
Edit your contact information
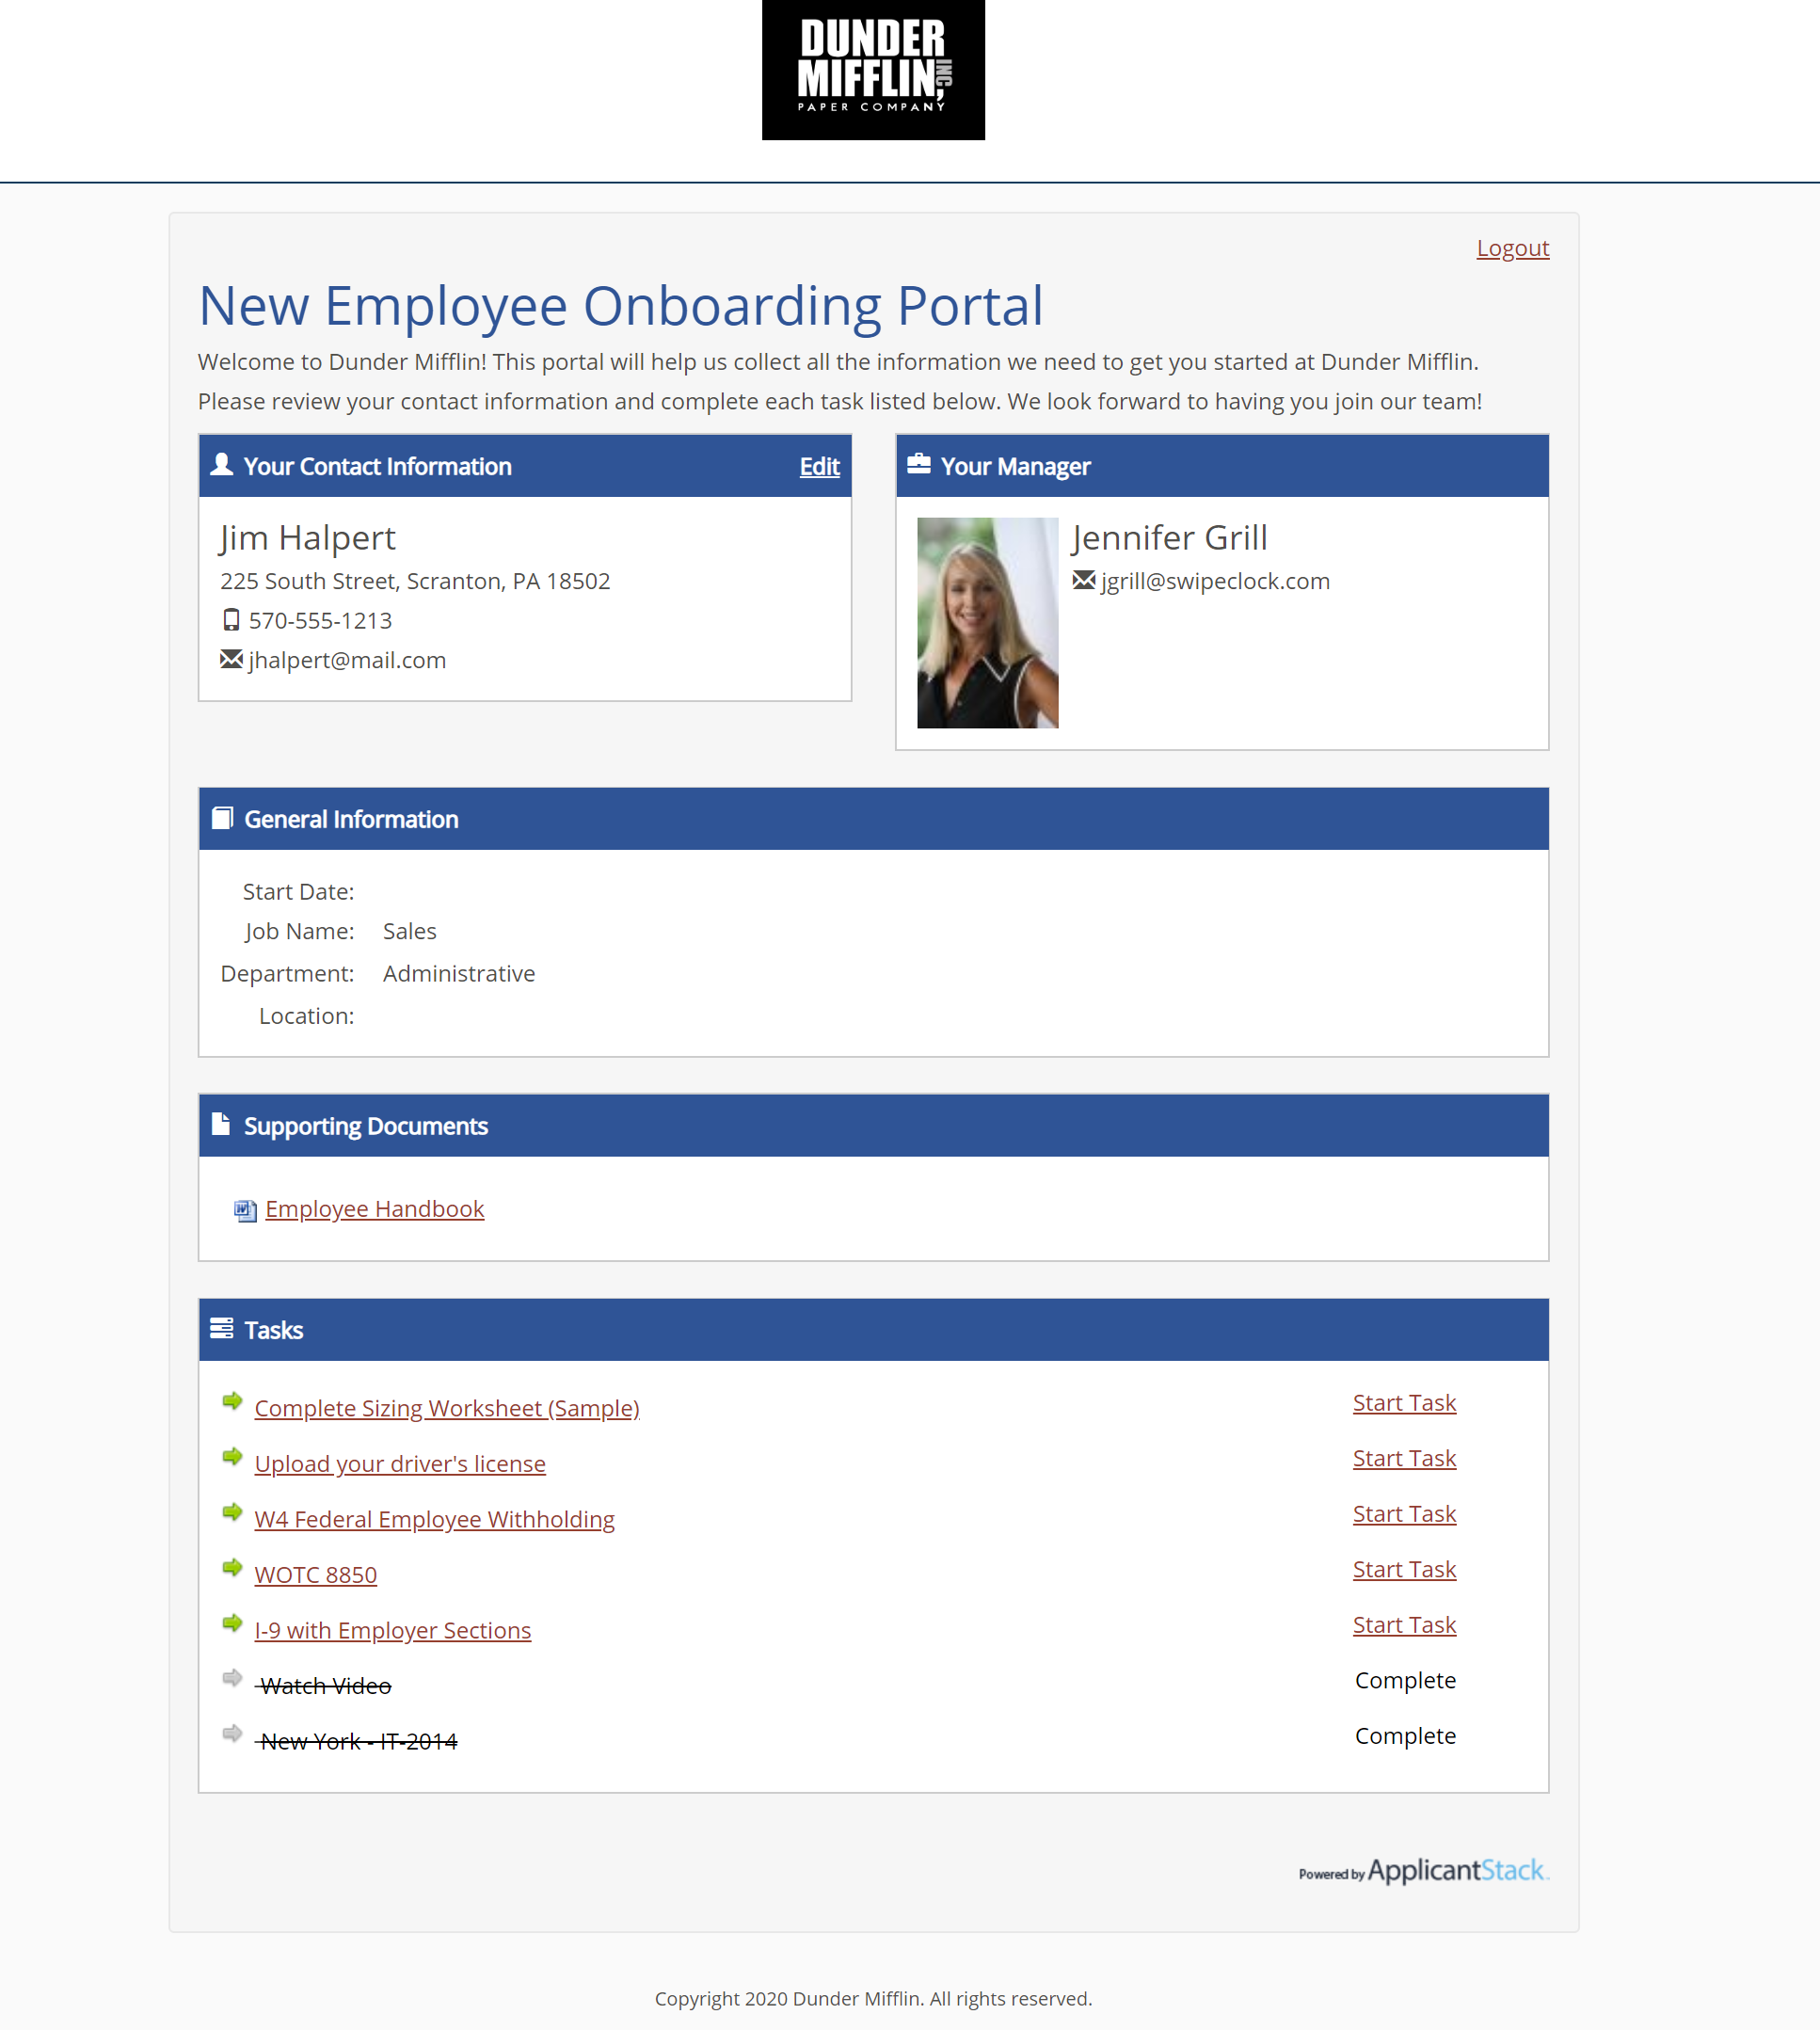point(819,466)
